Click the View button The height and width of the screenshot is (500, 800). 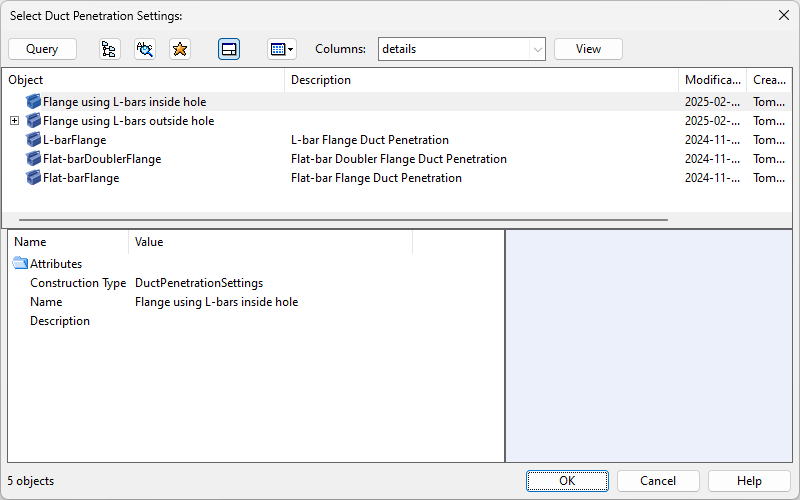point(588,49)
